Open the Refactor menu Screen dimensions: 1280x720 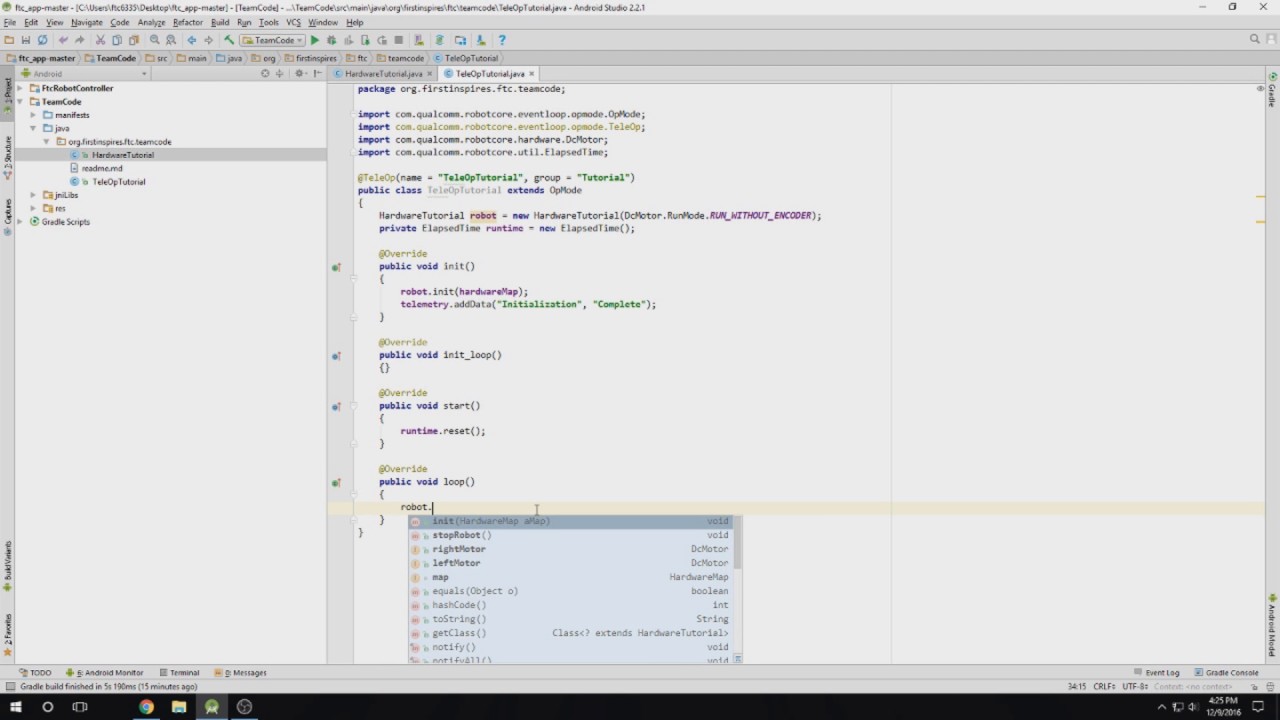(187, 22)
